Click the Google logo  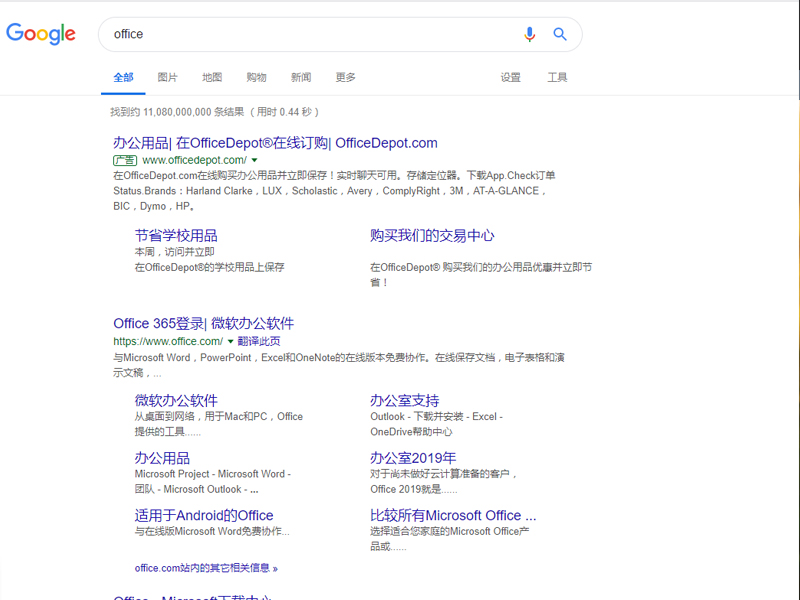click(41, 34)
